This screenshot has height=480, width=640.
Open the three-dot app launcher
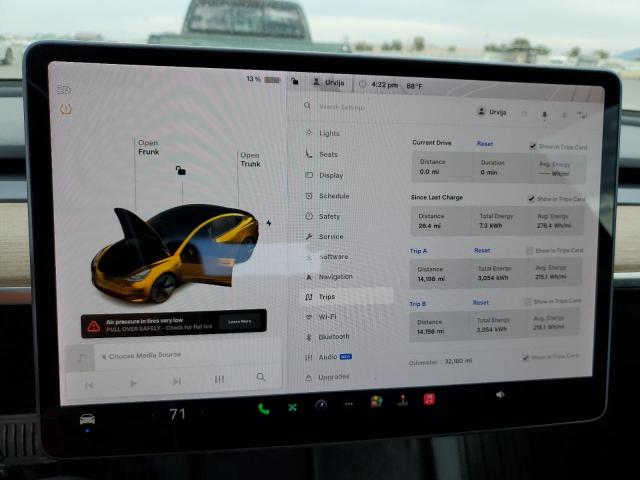click(x=349, y=404)
